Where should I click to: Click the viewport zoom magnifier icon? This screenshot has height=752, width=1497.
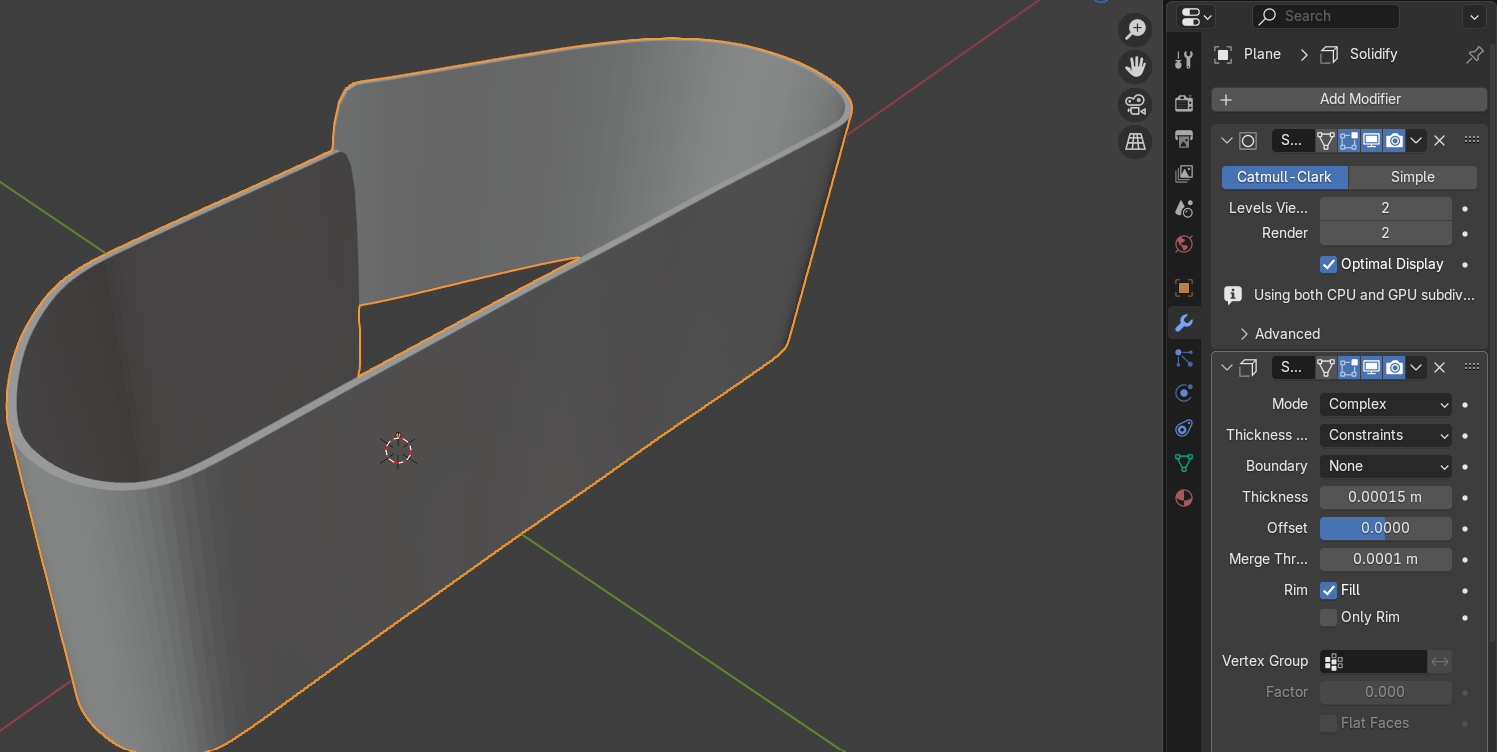1135,29
